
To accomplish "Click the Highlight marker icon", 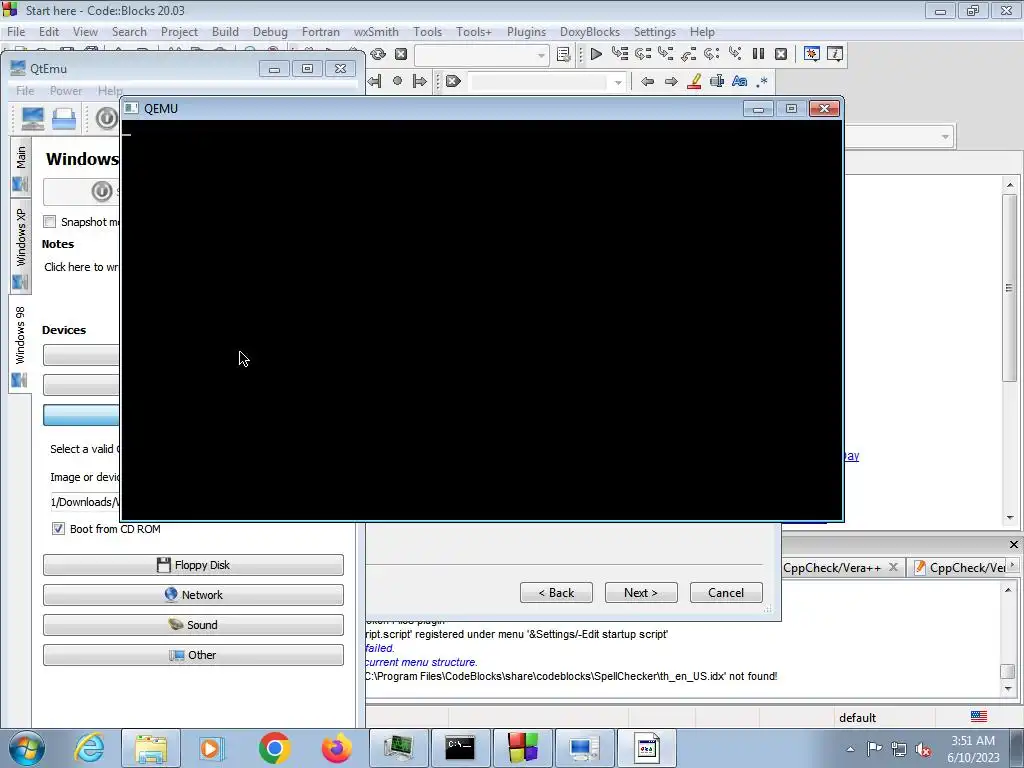I will tap(694, 82).
